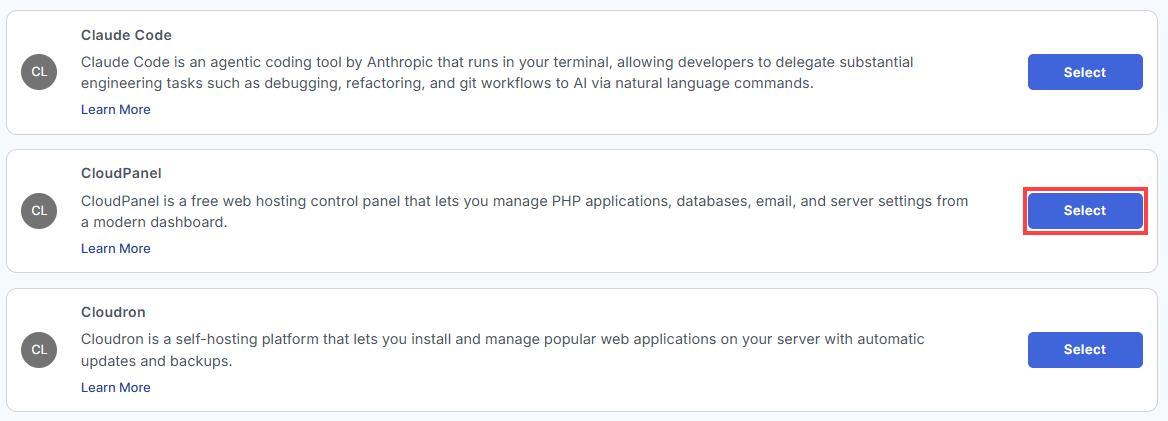Viewport: 1168px width, 421px height.
Task: Click the CloudPanel description paragraph
Action: [524, 212]
